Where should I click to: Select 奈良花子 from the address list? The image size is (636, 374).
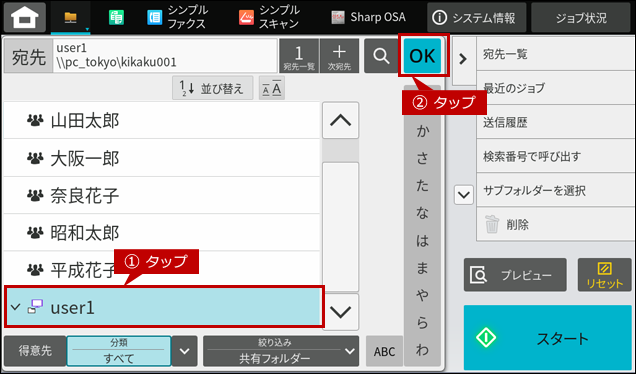pyautogui.click(x=162, y=195)
